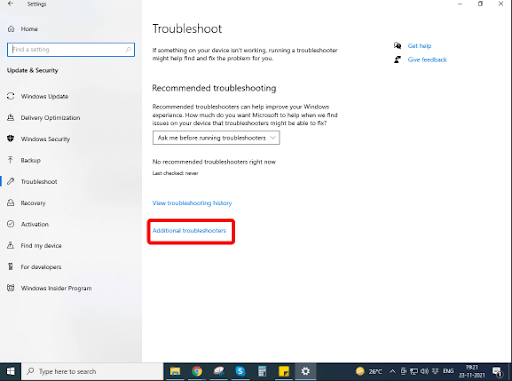Launch Google Chrome from the taskbar
Viewport: 512px width, 381px height.
pyautogui.click(x=197, y=371)
